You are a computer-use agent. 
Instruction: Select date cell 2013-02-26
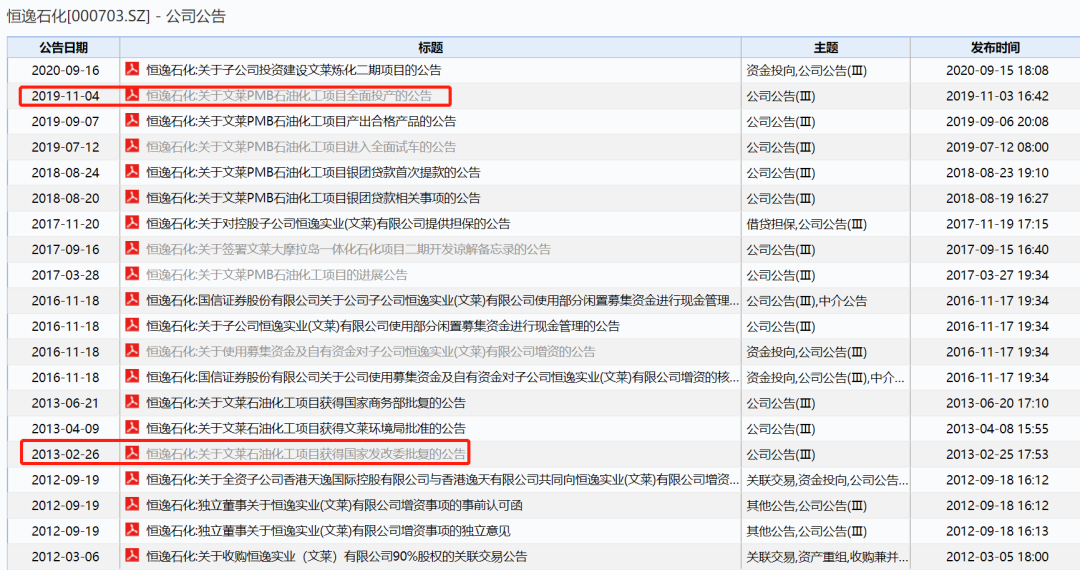click(x=65, y=454)
